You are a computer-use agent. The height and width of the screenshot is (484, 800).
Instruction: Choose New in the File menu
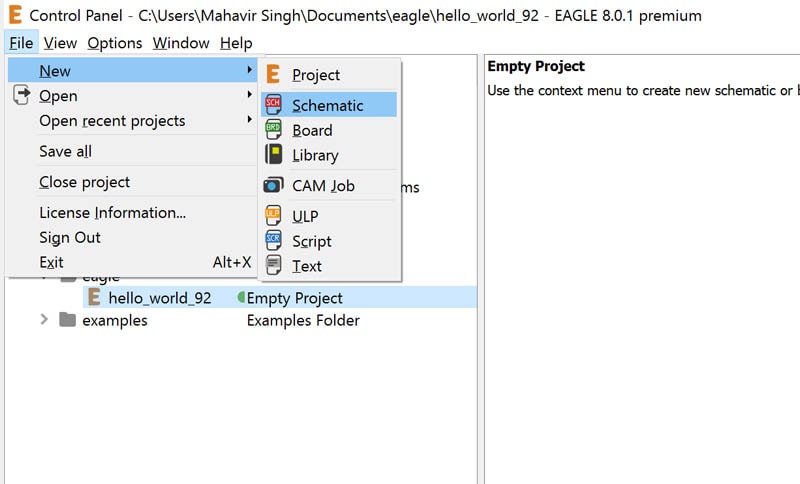(133, 70)
